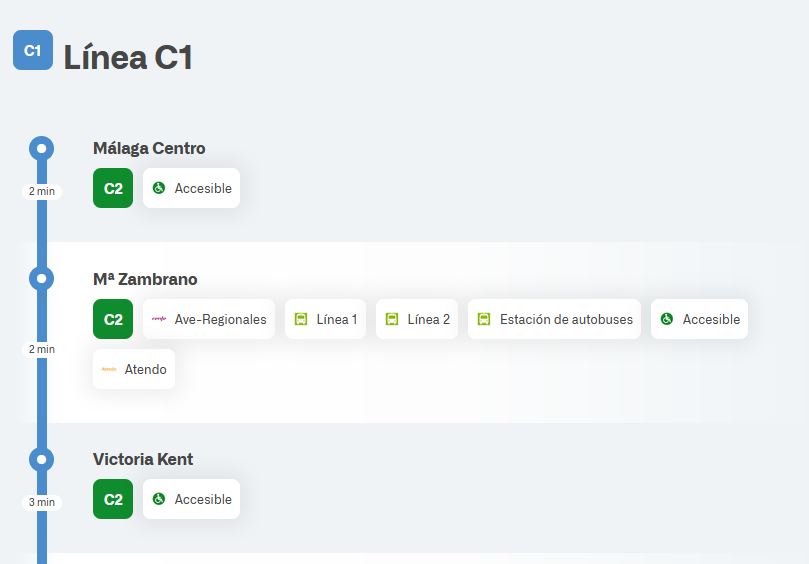The image size is (809, 564).
Task: Click the wheelchair icon under Málaga Centro
Action: pyautogui.click(x=159, y=188)
